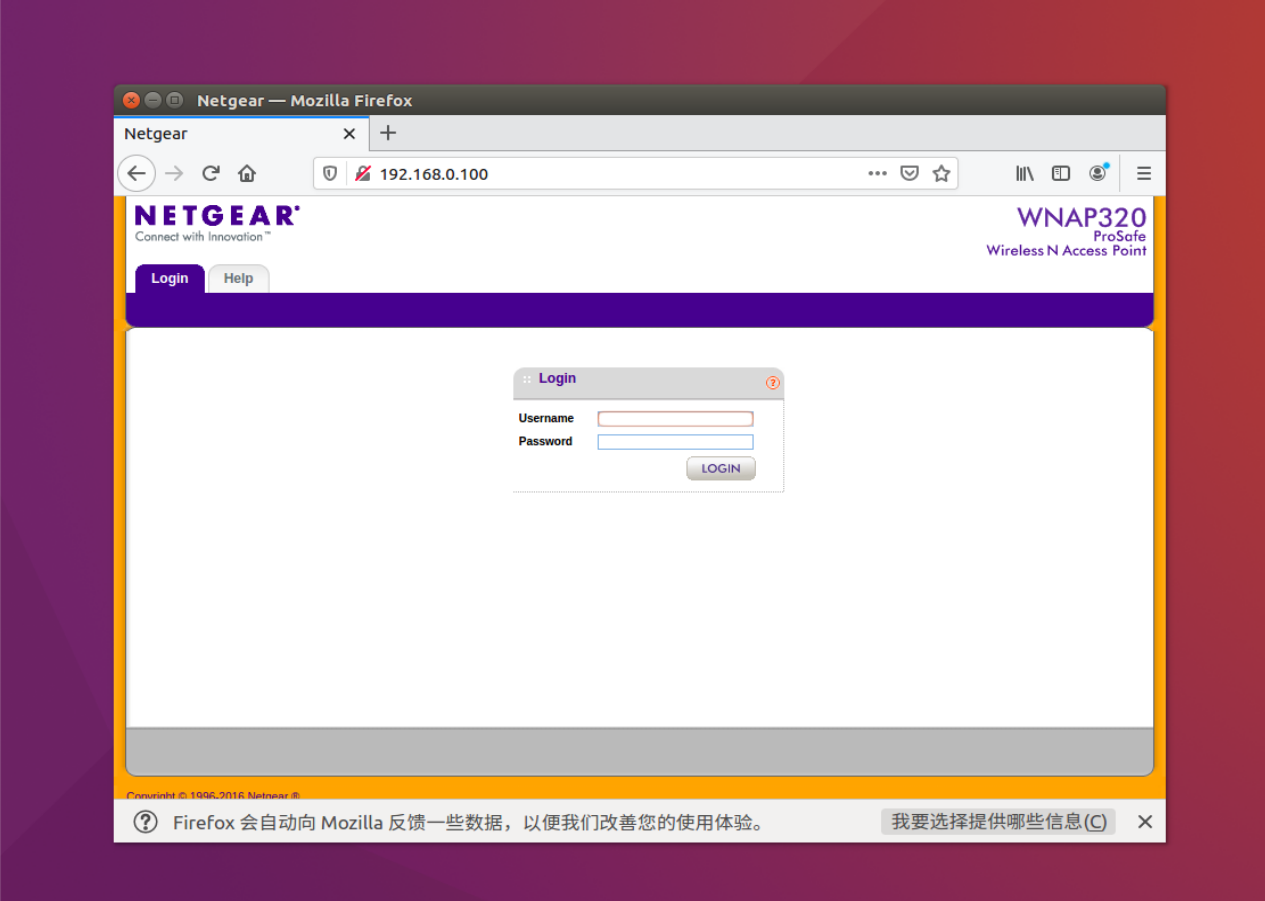Viewport: 1265px width, 901px height.
Task: Click the Username label
Action: pyautogui.click(x=546, y=418)
